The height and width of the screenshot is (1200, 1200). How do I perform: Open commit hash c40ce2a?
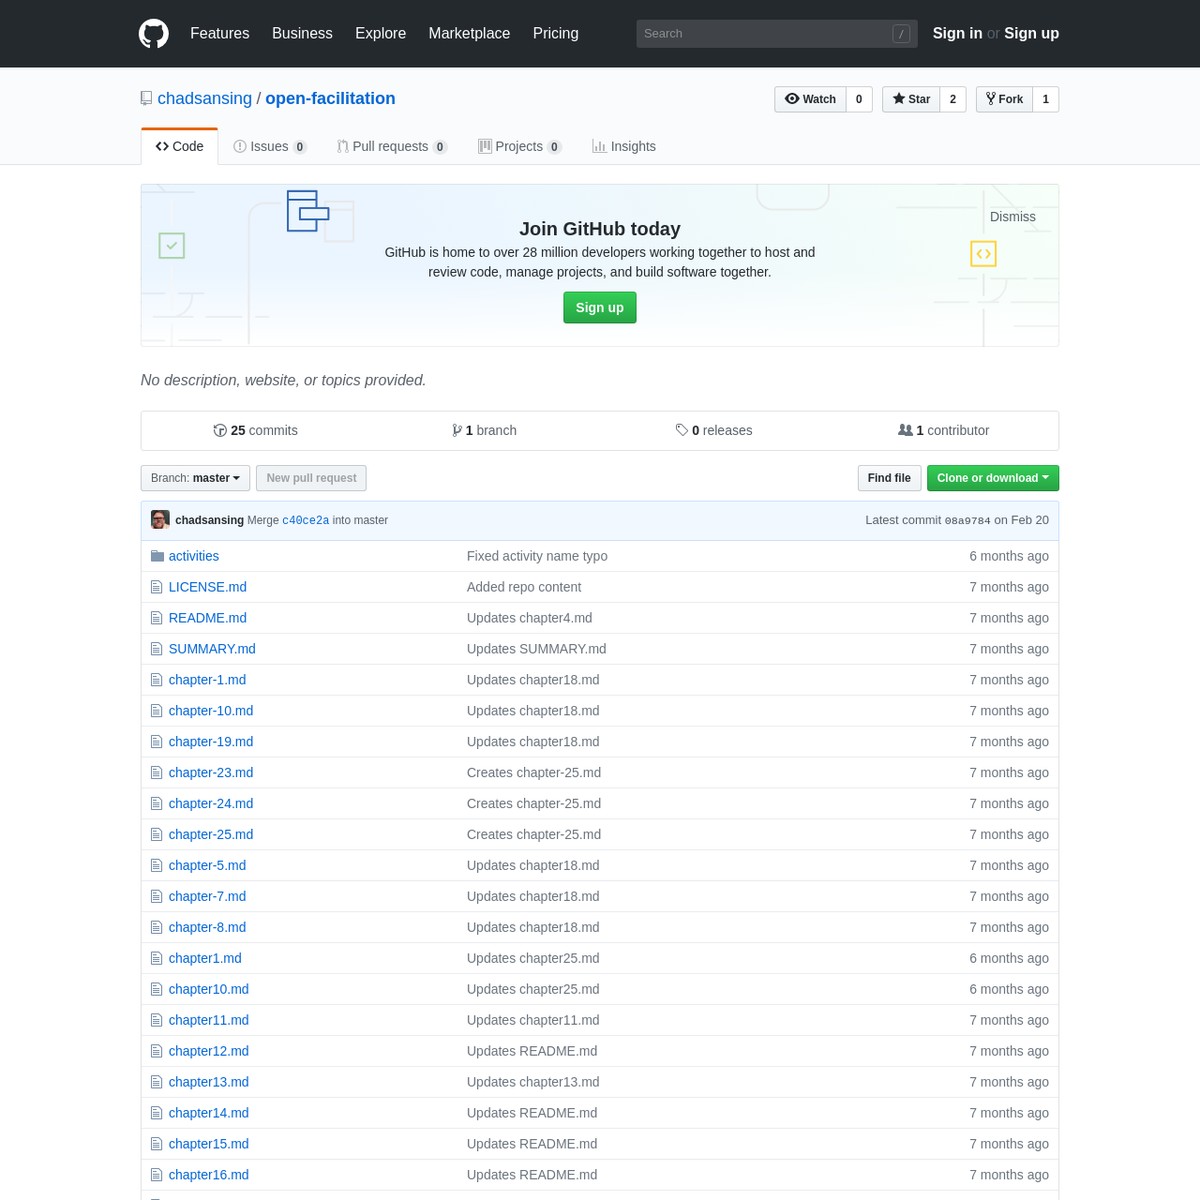(x=305, y=520)
